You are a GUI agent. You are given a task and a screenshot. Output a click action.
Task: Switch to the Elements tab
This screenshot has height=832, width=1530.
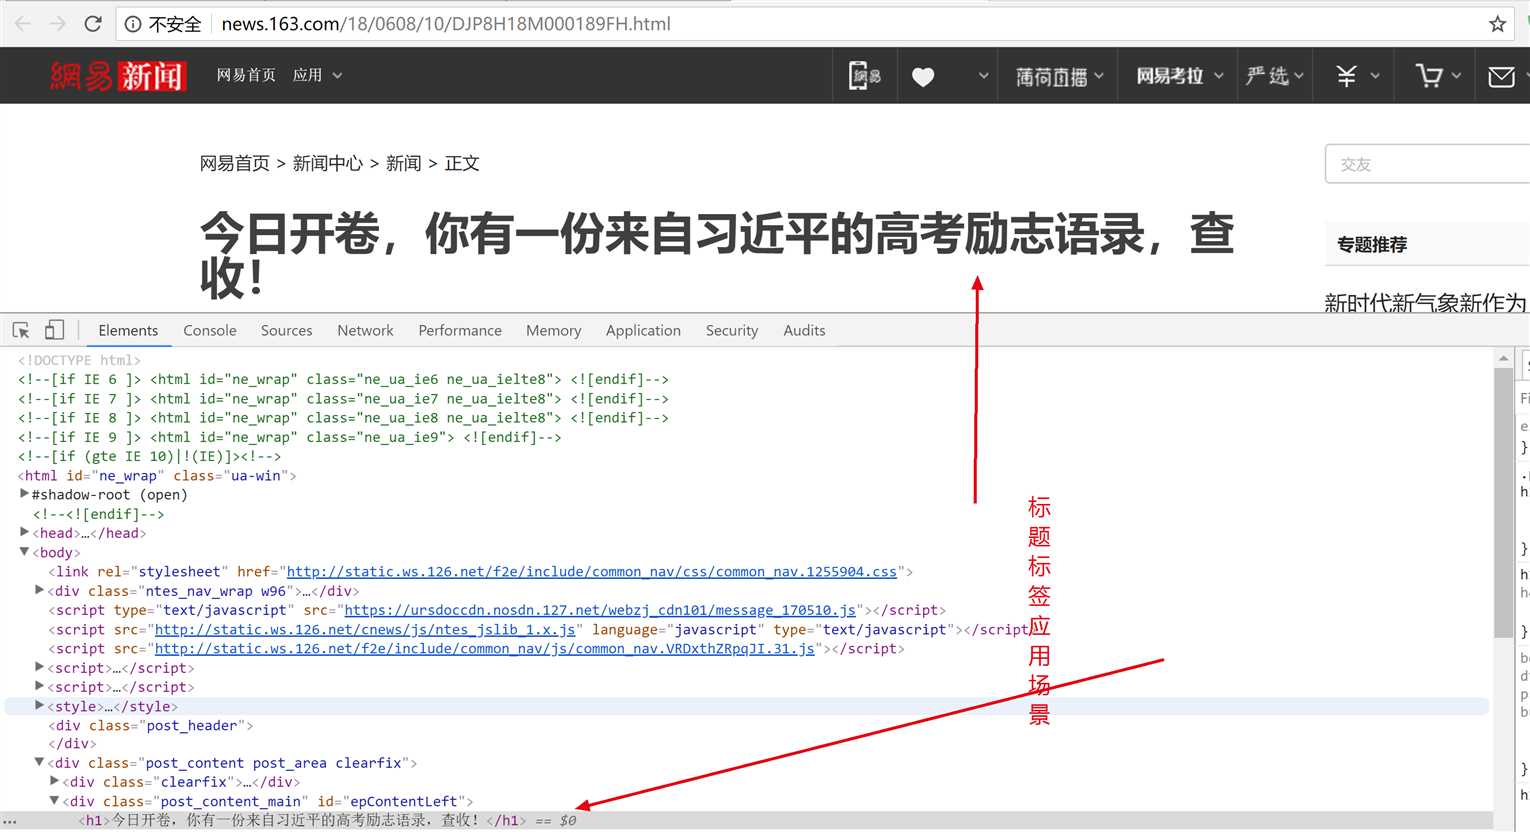128,330
